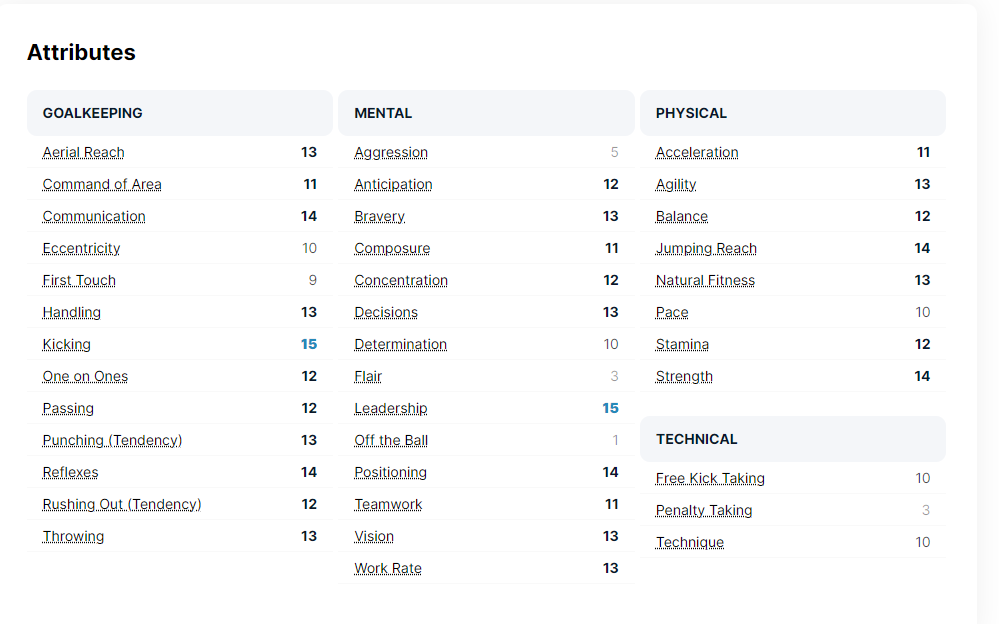This screenshot has width=999, height=624.
Task: Click the Natural Fitness link
Action: point(704,280)
